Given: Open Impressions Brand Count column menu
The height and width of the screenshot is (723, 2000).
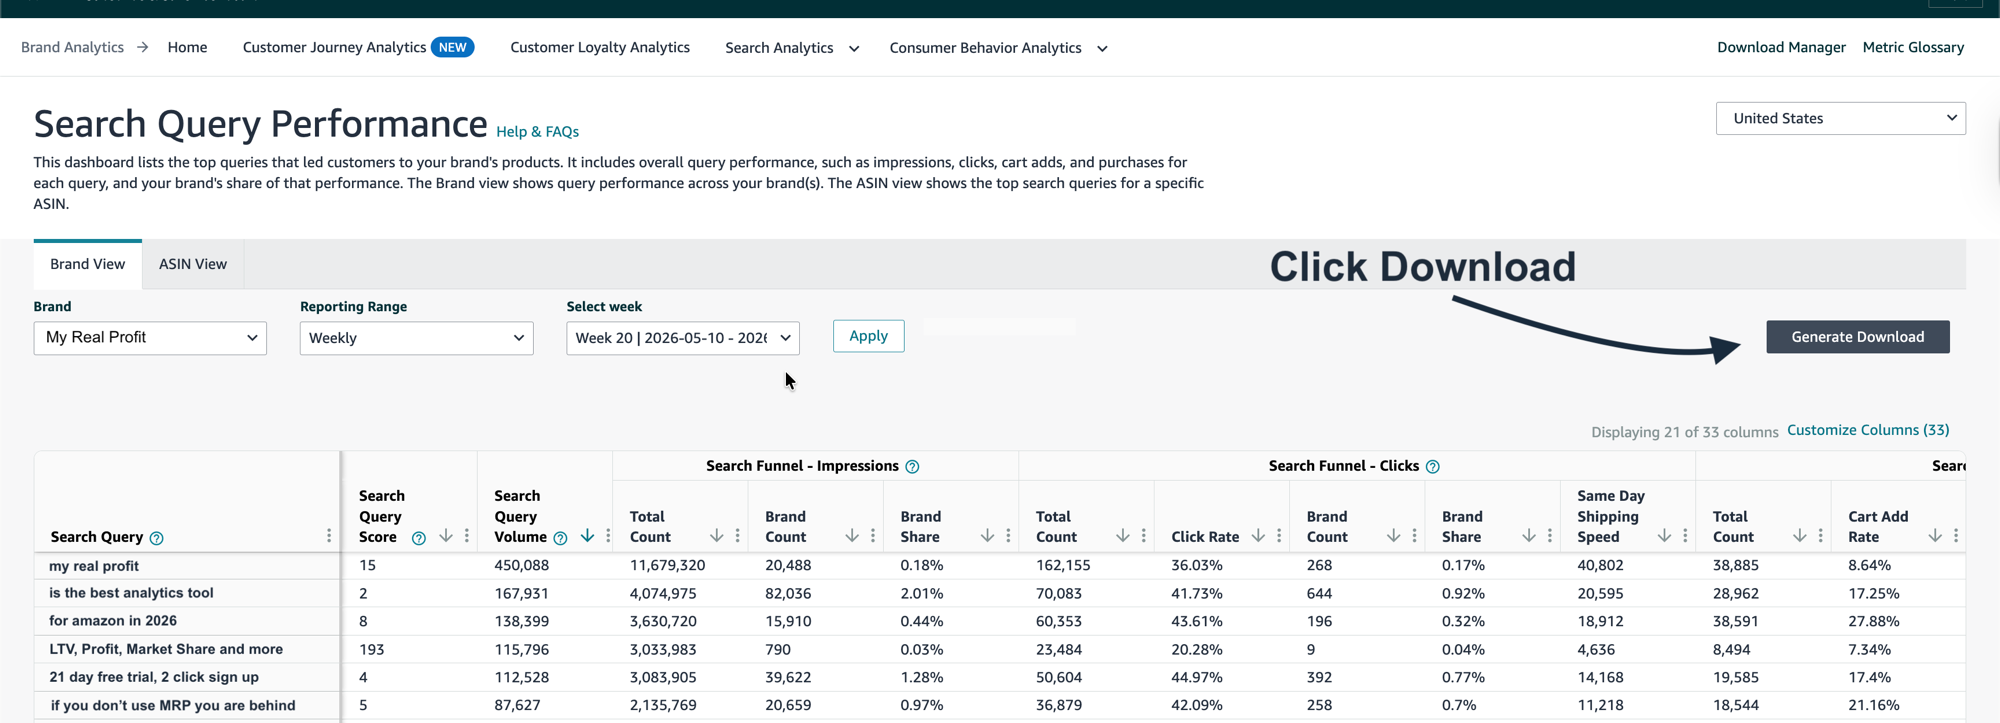Looking at the screenshot, I should [873, 536].
